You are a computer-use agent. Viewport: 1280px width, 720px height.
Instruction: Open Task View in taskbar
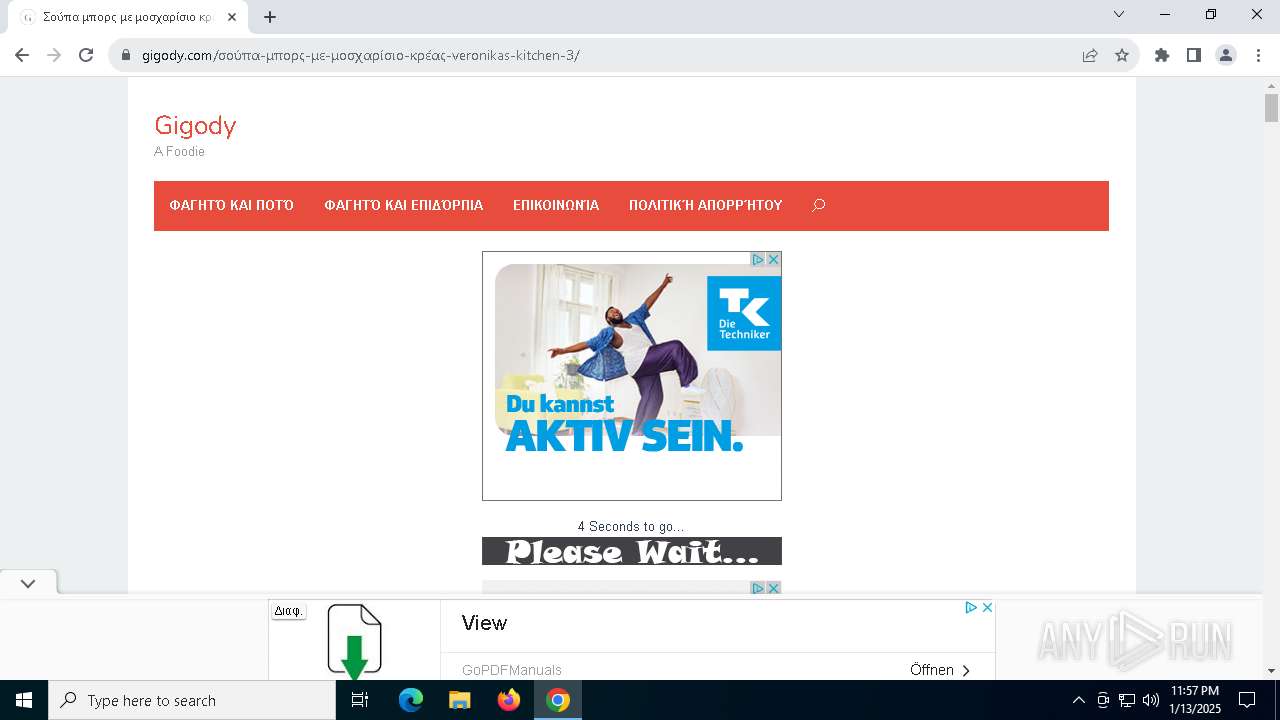pyautogui.click(x=360, y=700)
